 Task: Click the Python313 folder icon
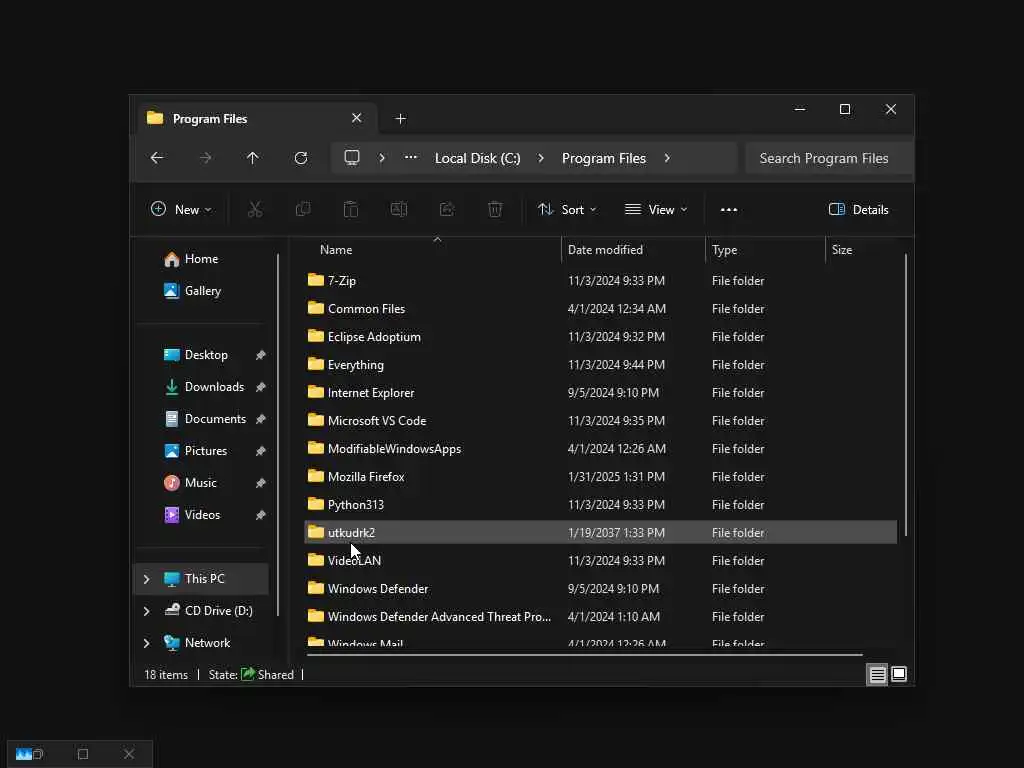315,504
